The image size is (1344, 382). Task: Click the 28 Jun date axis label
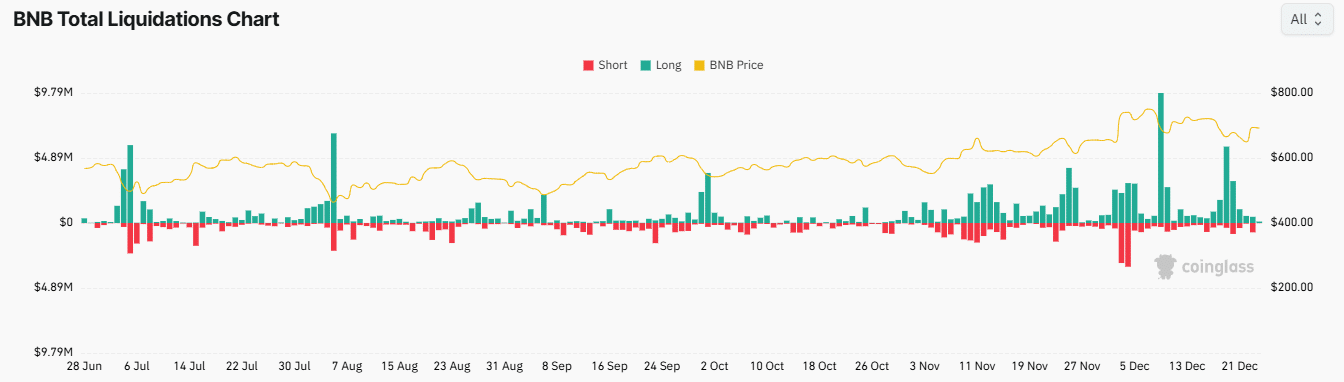pyautogui.click(x=83, y=366)
